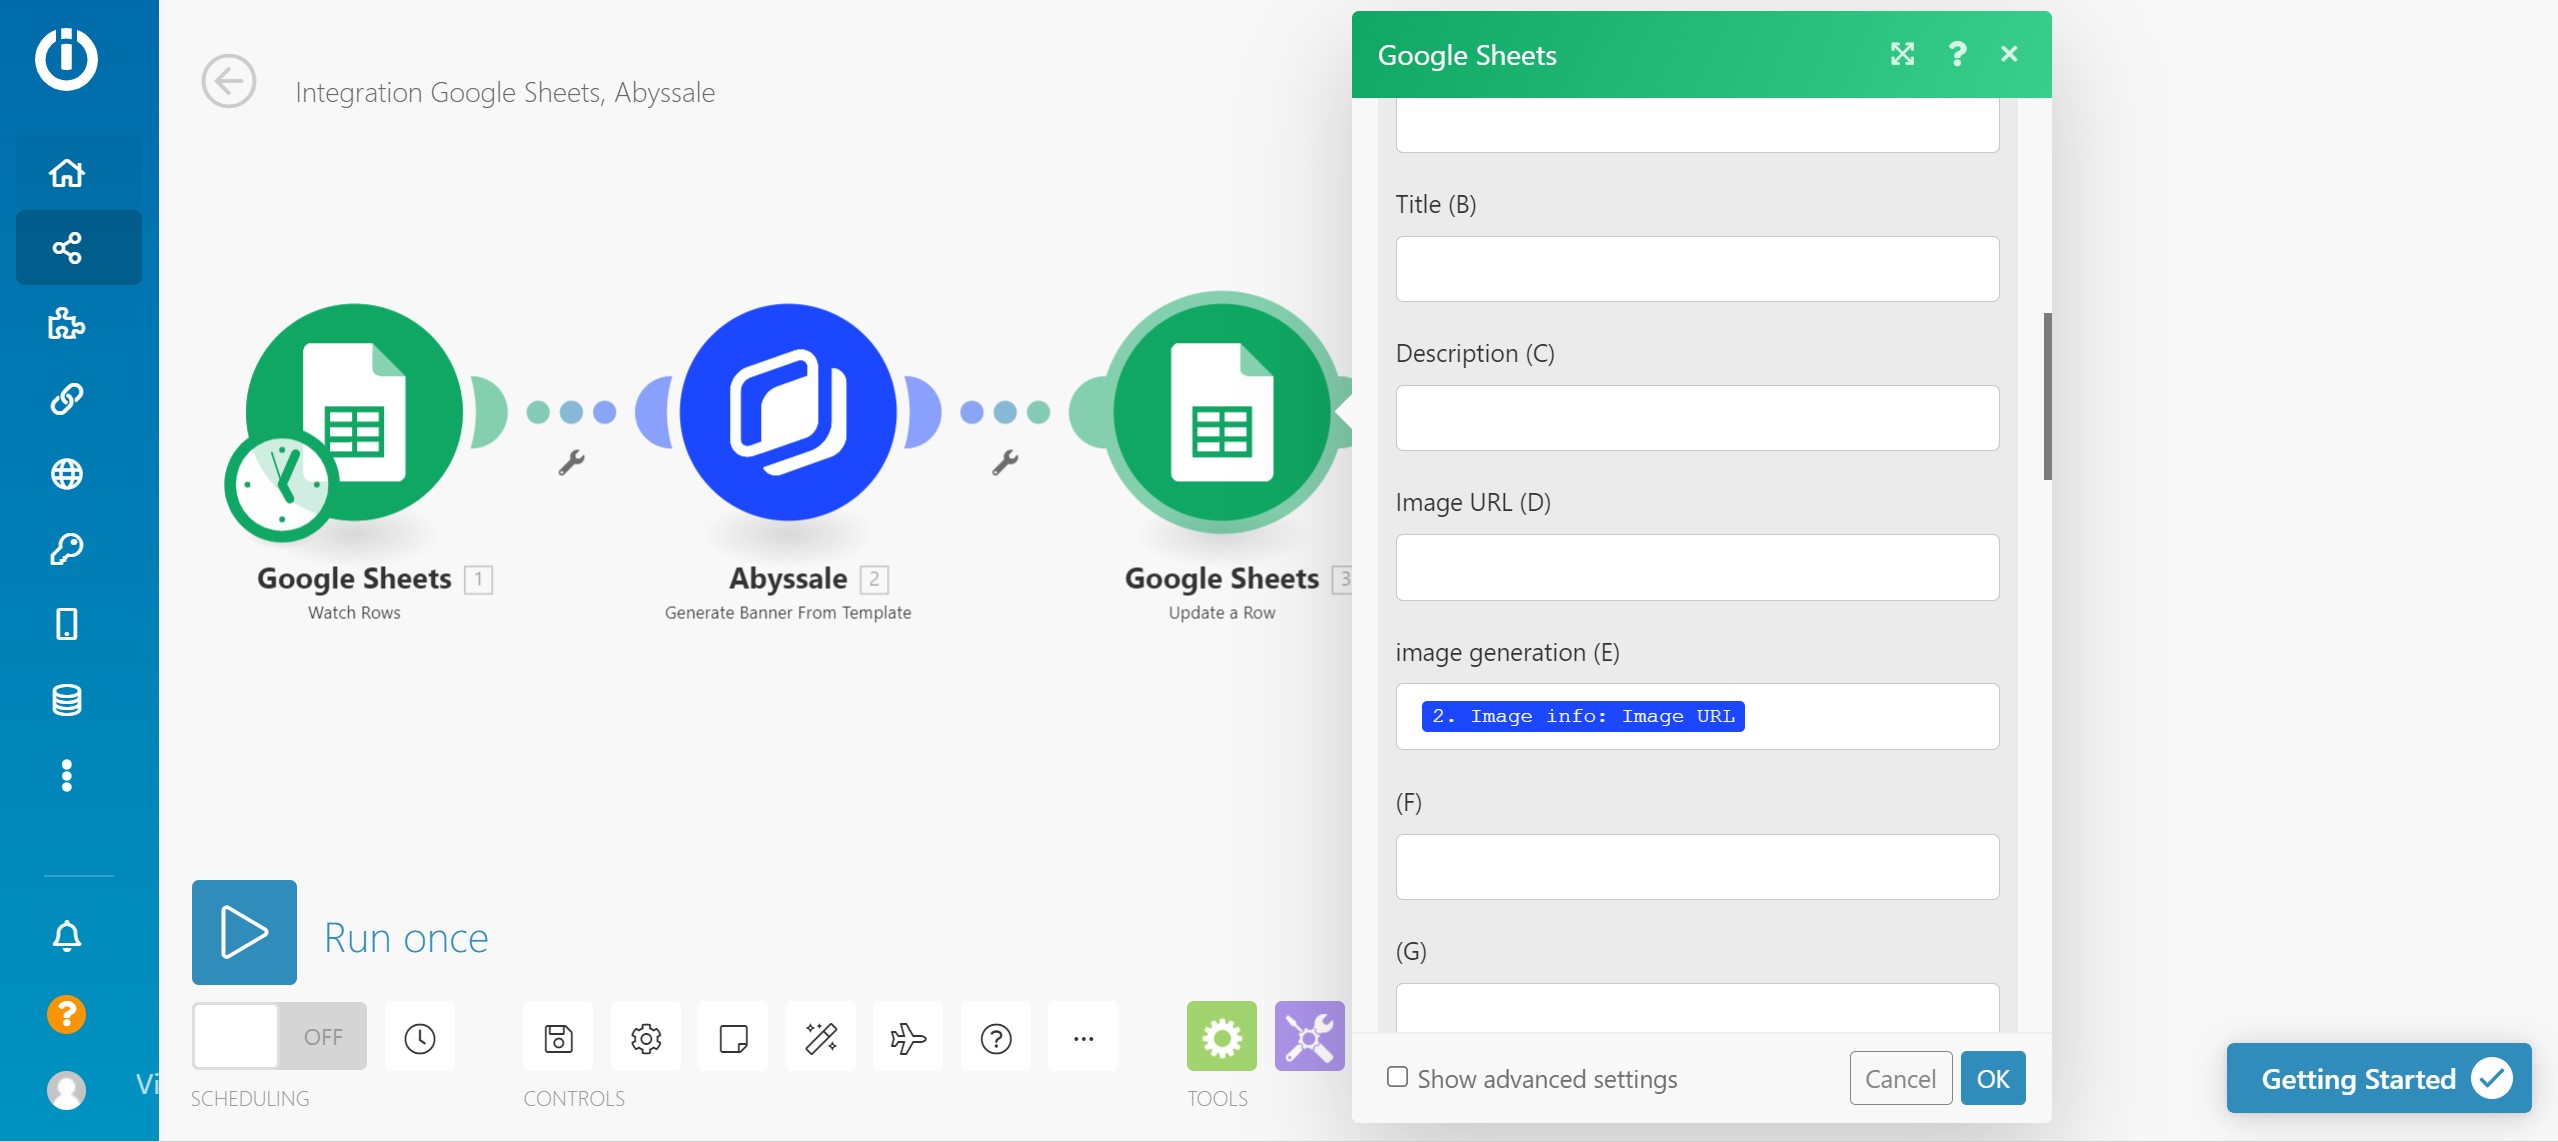Click the (G) input field

[1697, 1008]
